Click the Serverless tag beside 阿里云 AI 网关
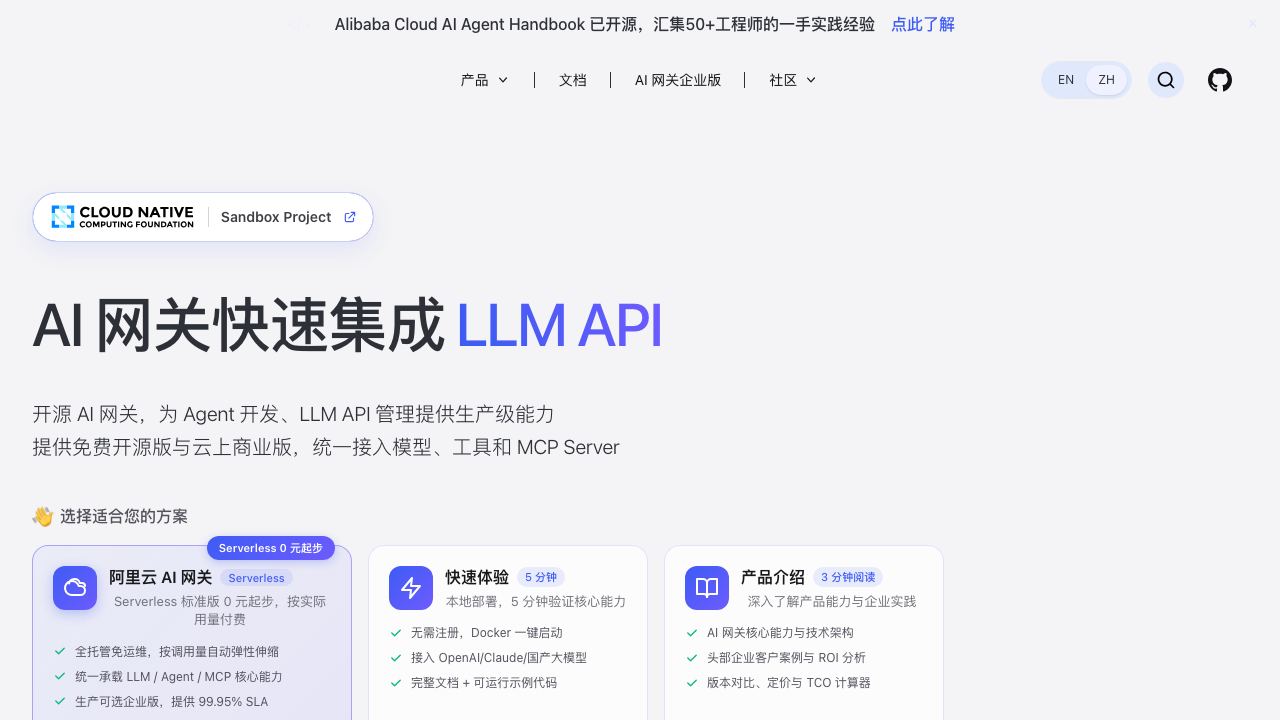Viewport: 1280px width, 720px height. [256, 578]
